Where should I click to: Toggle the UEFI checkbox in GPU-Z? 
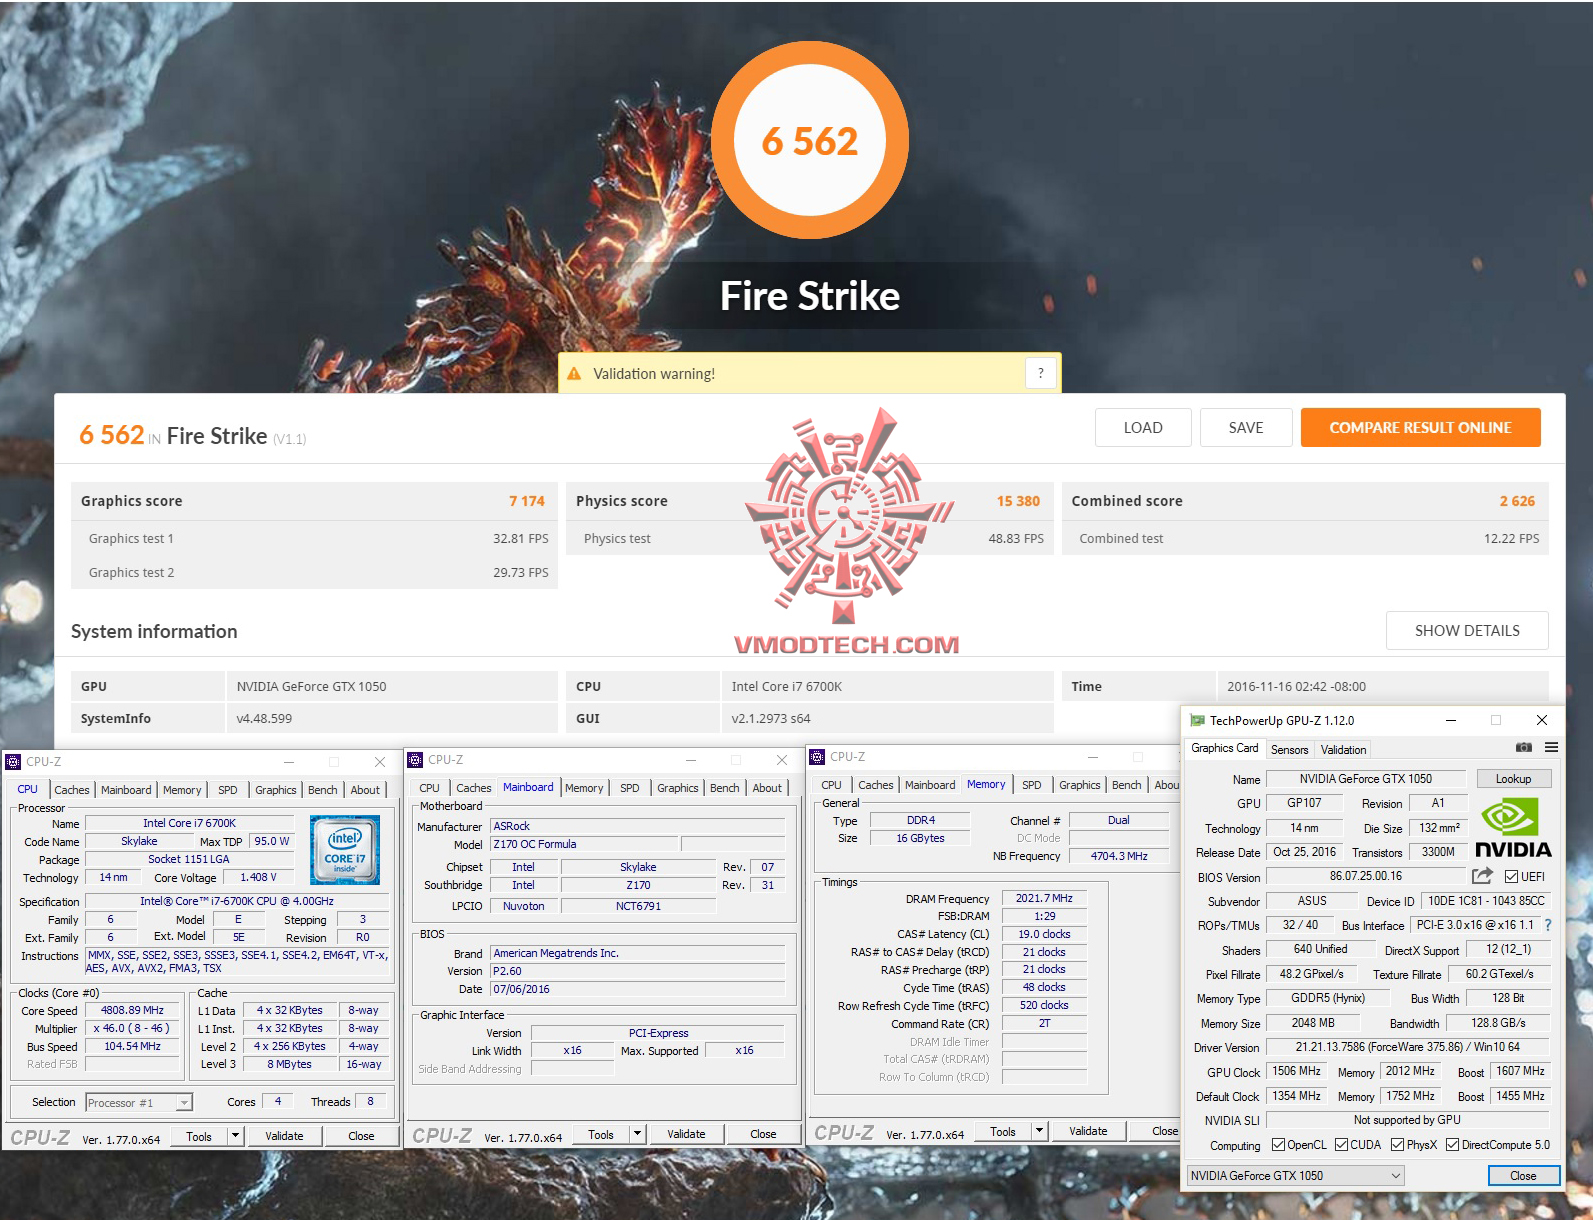(1511, 877)
